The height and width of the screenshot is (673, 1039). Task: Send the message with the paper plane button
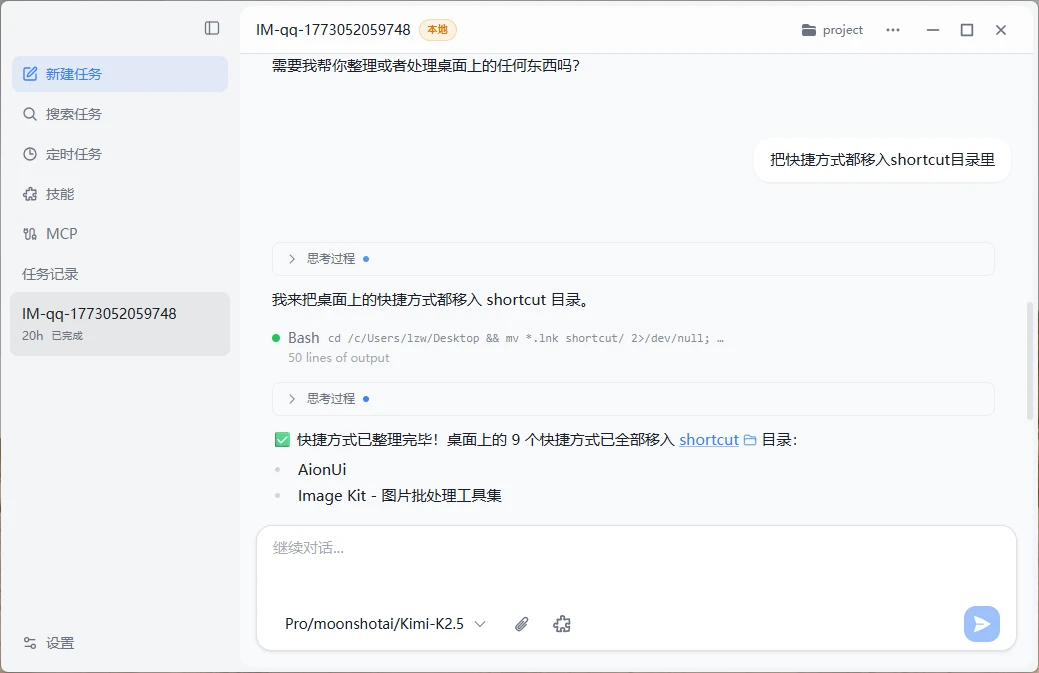point(981,624)
